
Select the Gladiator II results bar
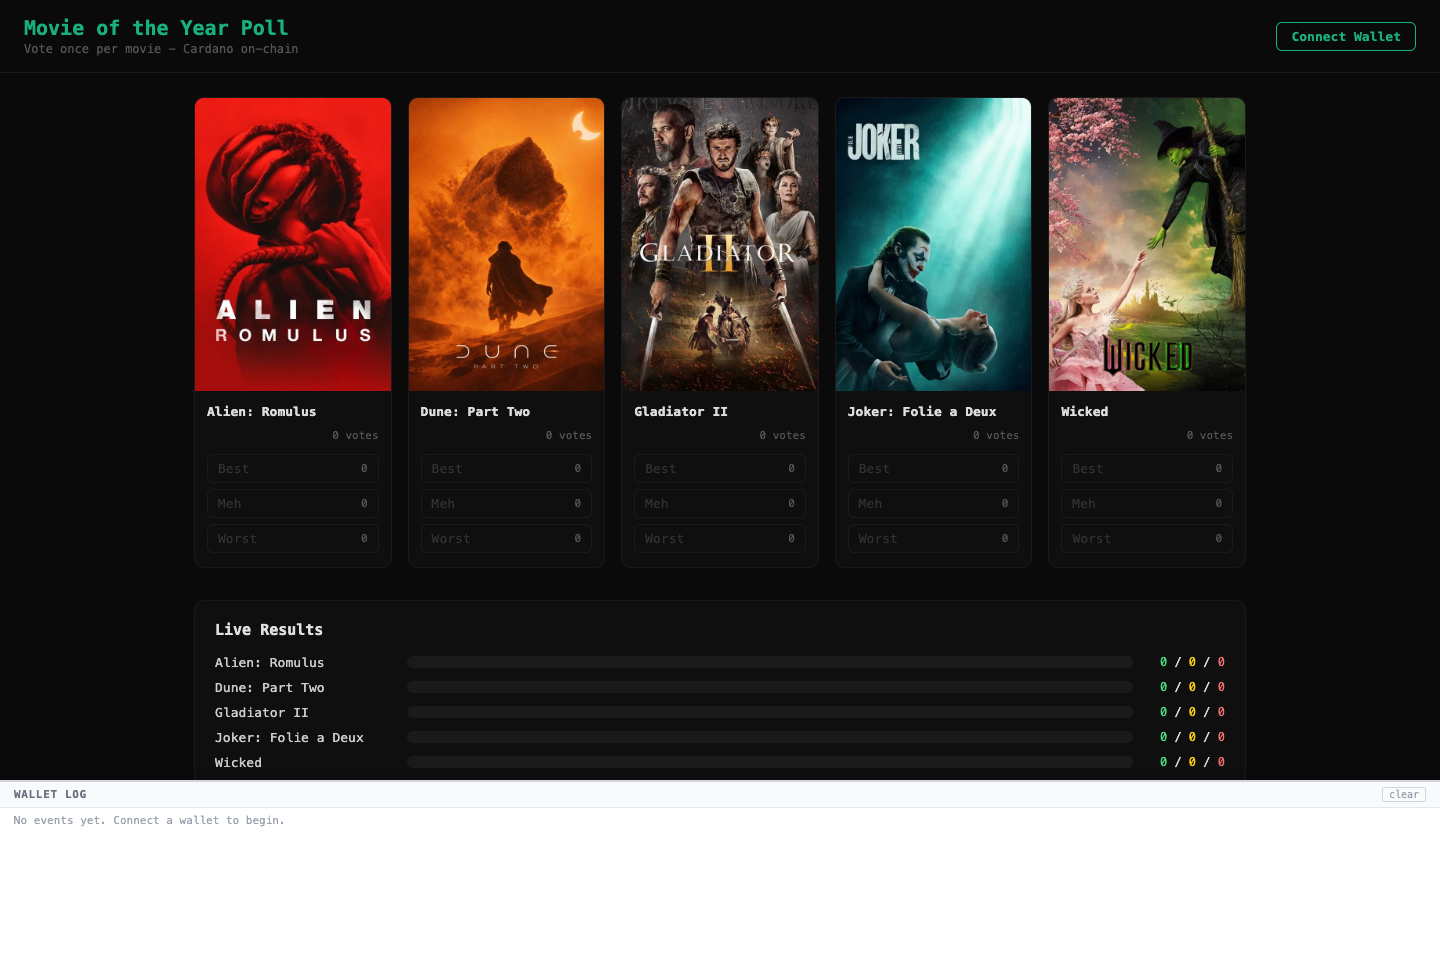click(x=770, y=712)
